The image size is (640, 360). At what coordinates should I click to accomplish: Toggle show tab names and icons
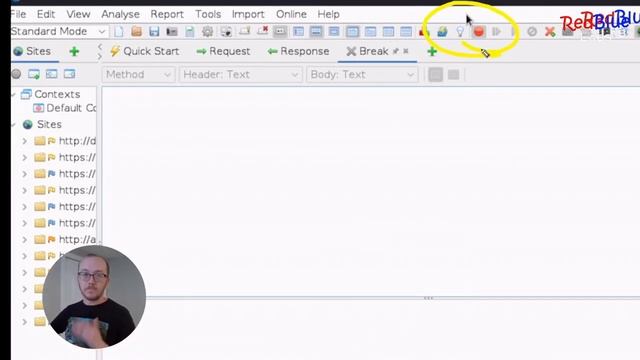pyautogui.click(x=280, y=31)
